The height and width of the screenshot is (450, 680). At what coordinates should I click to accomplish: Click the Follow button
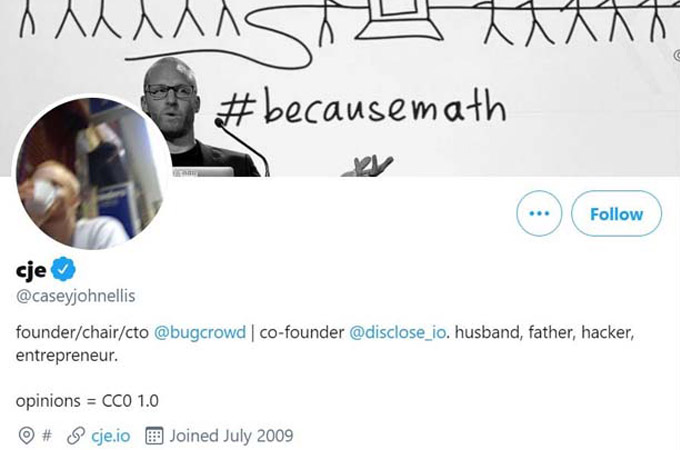[x=616, y=213]
